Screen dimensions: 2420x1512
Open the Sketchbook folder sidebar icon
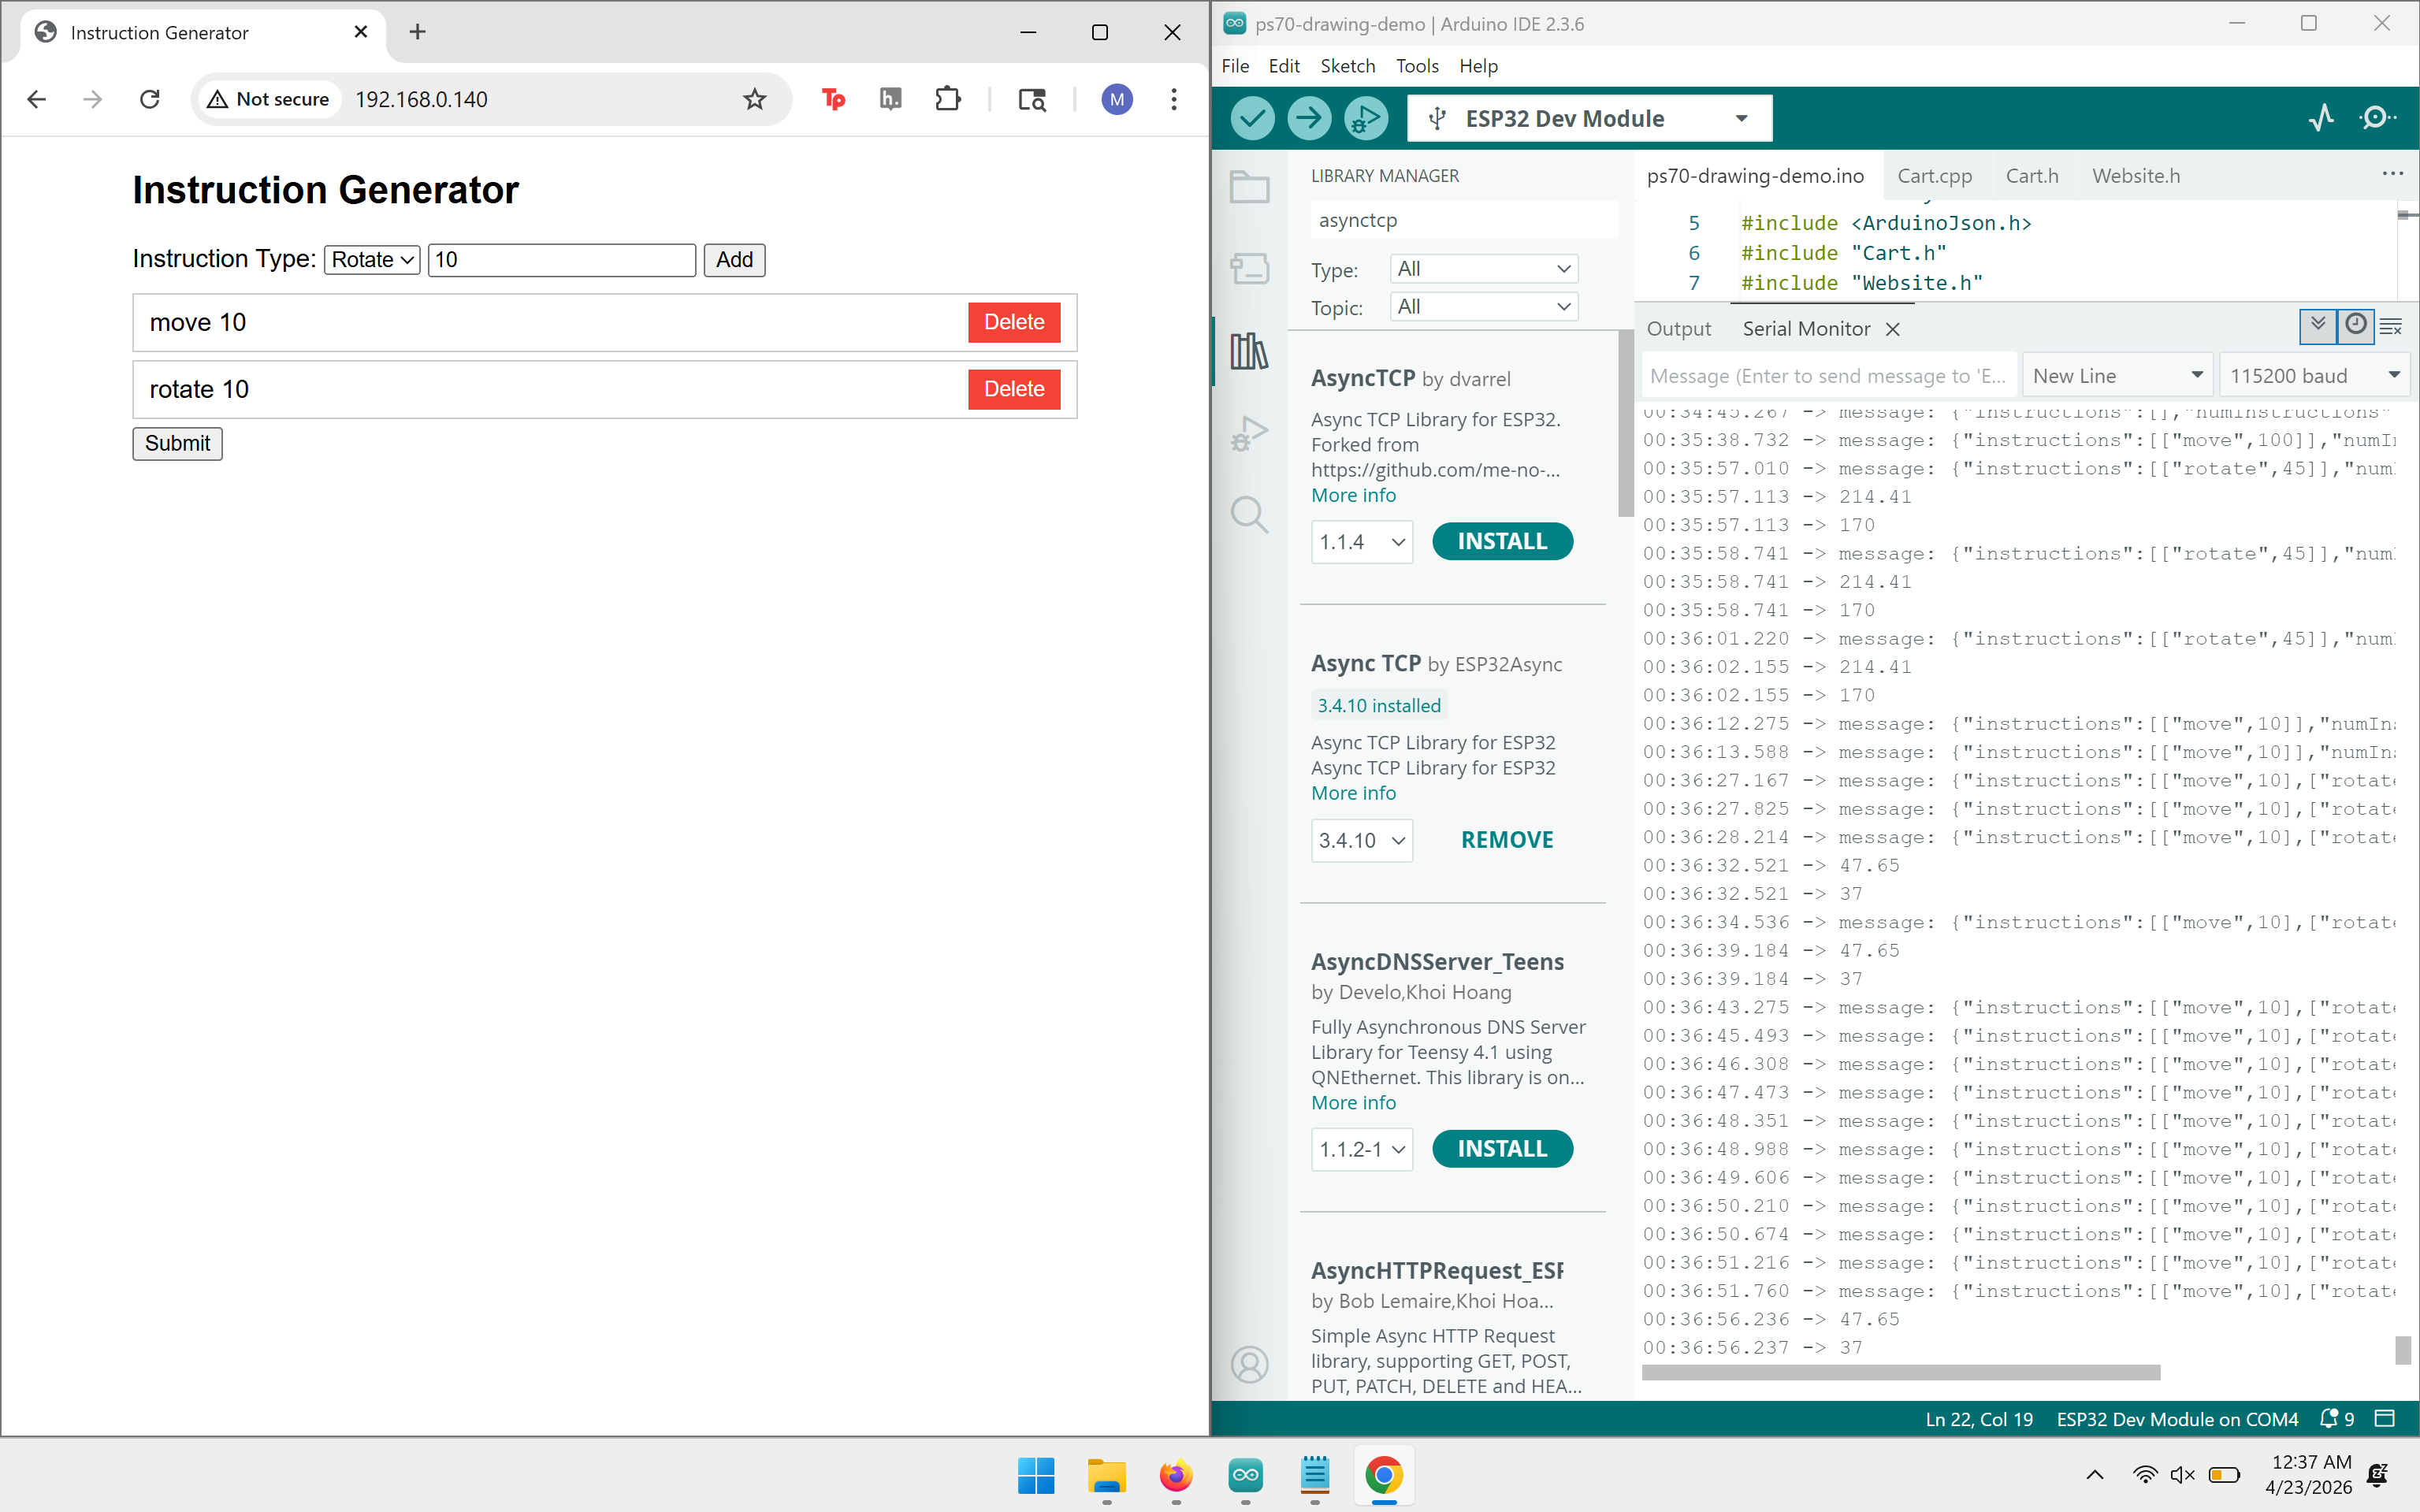pos(1249,187)
